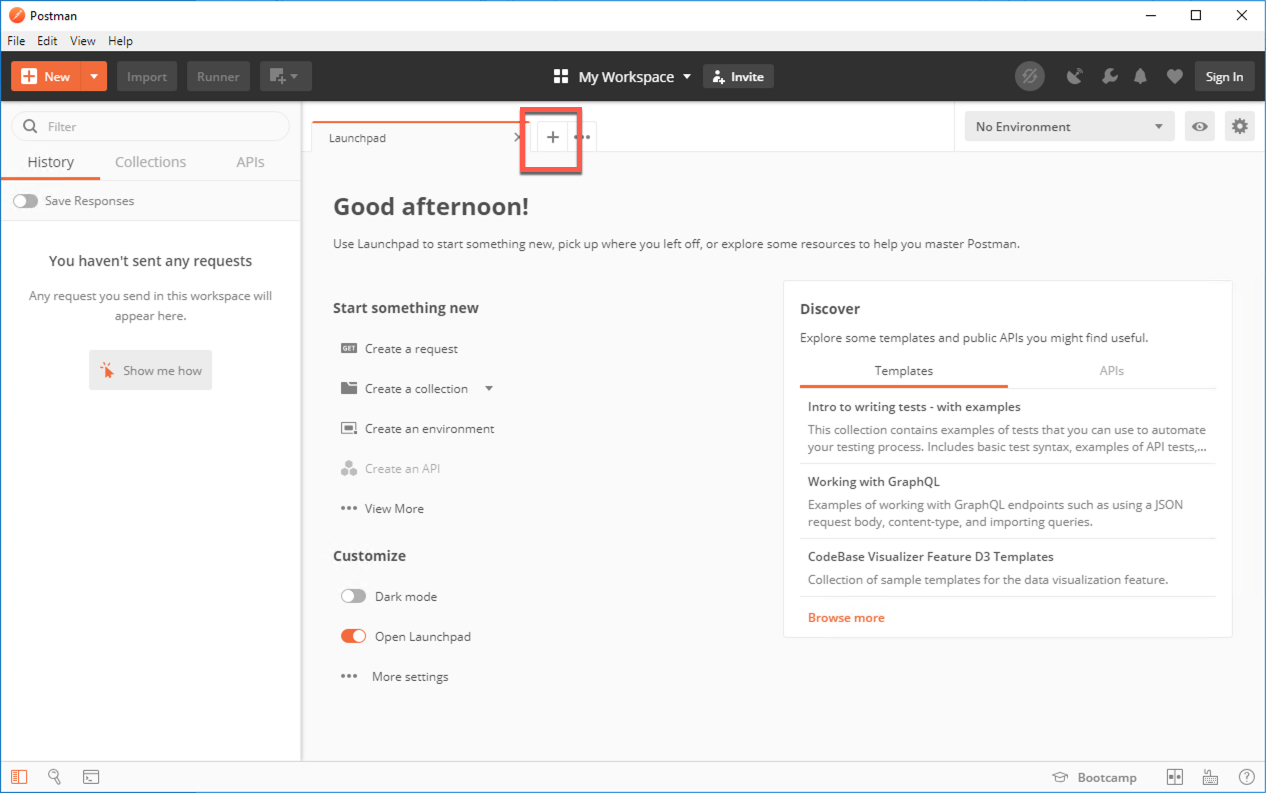Open notifications bell icon
Image resolution: width=1266 pixels, height=793 pixels.
(x=1140, y=77)
